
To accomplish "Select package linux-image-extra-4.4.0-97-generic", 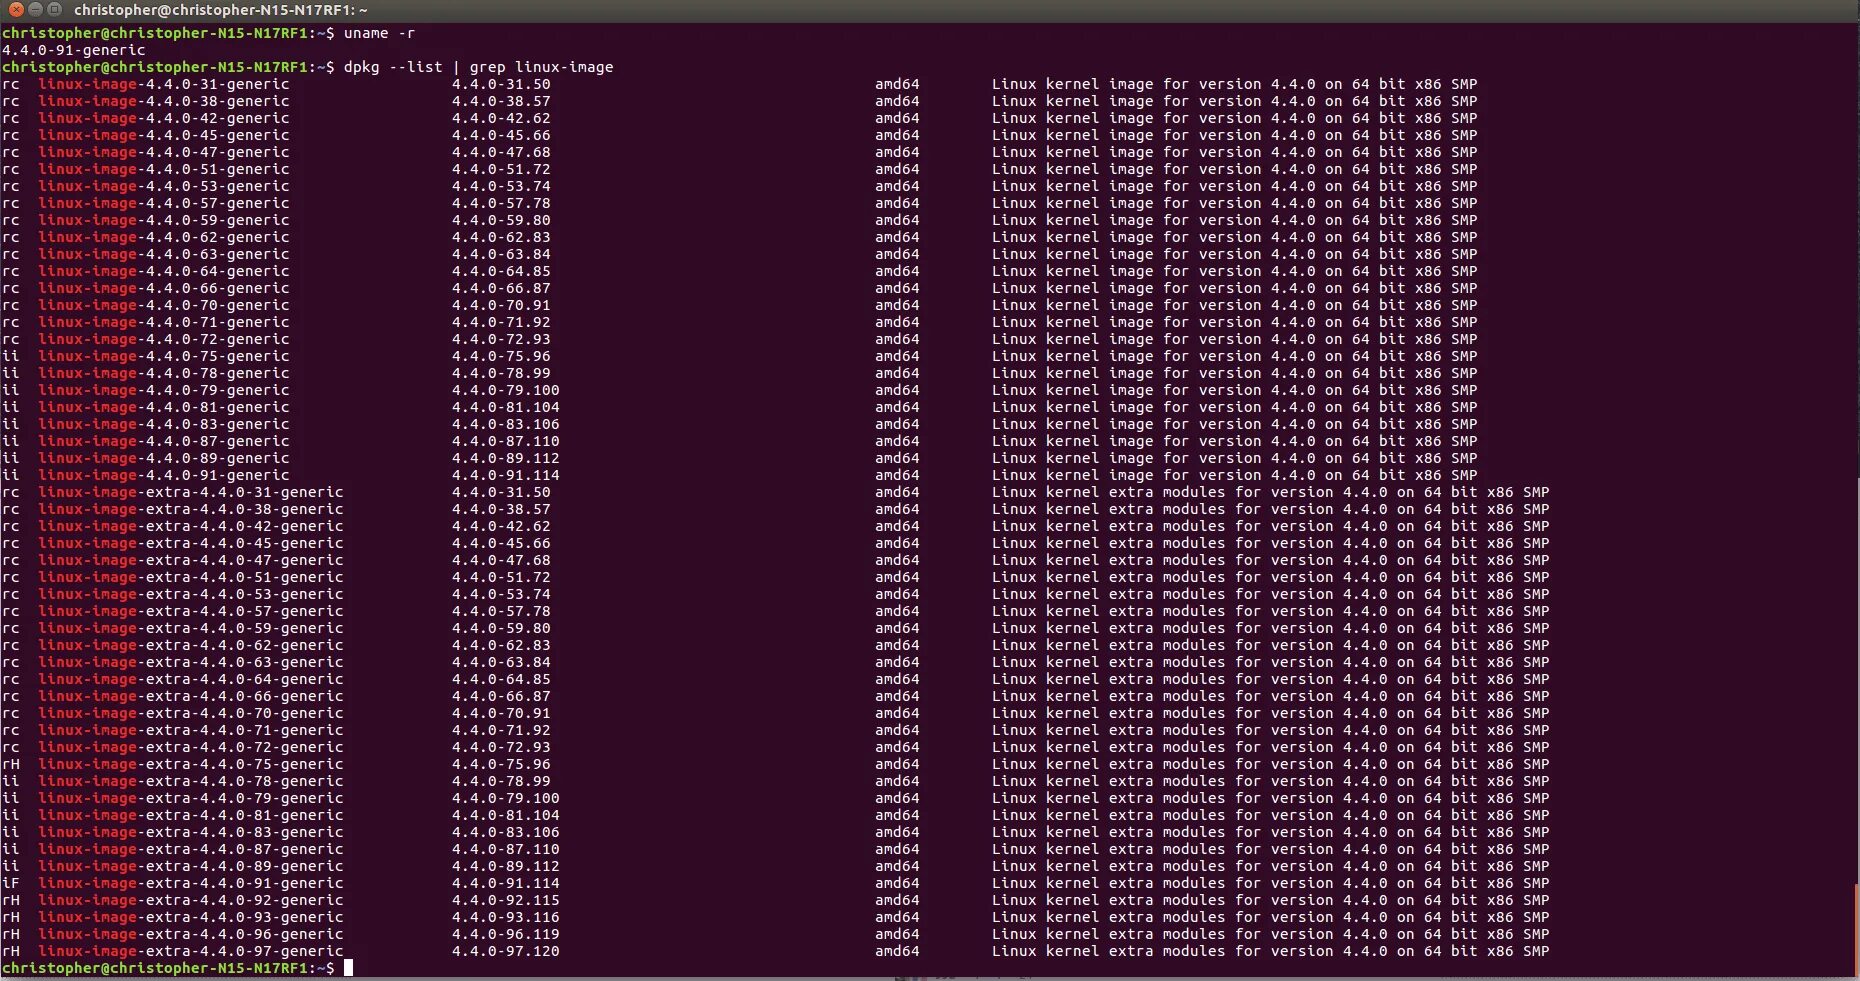I will [x=191, y=951].
